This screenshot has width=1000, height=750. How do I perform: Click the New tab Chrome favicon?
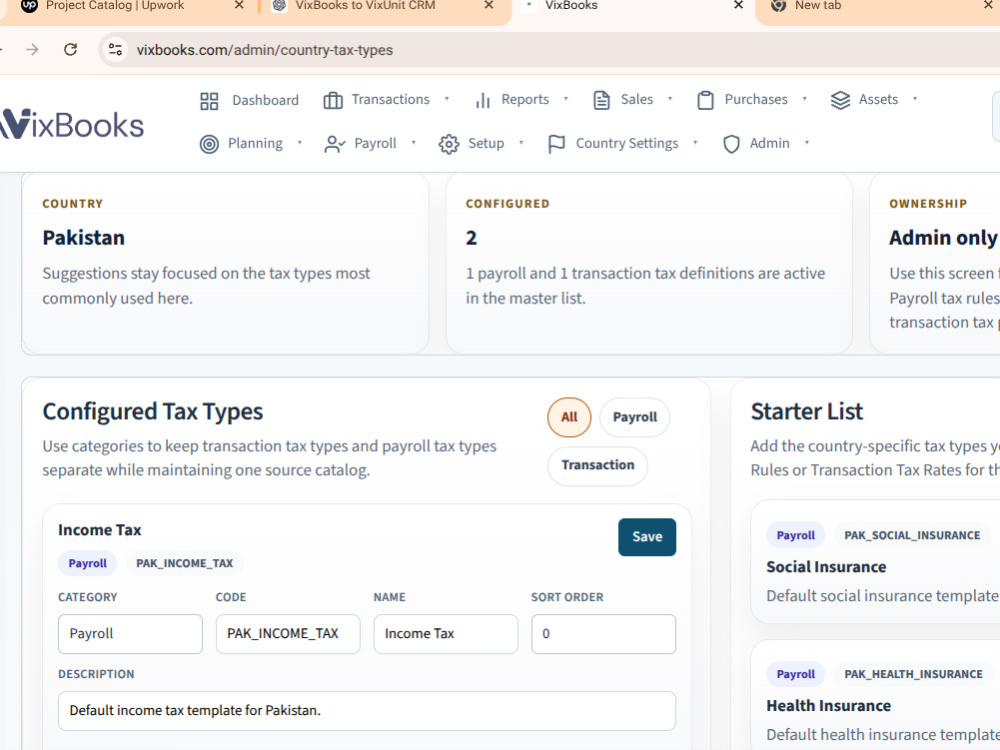click(x=778, y=6)
